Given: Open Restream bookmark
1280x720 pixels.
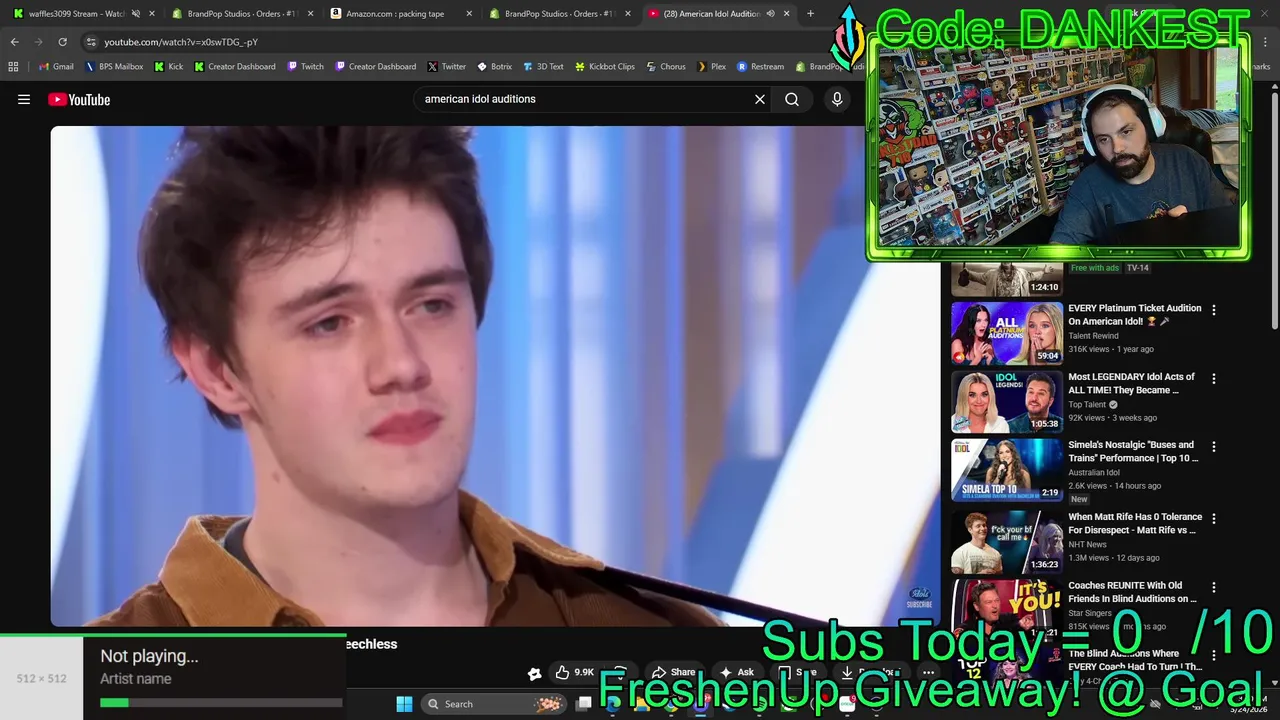Looking at the screenshot, I should [760, 67].
